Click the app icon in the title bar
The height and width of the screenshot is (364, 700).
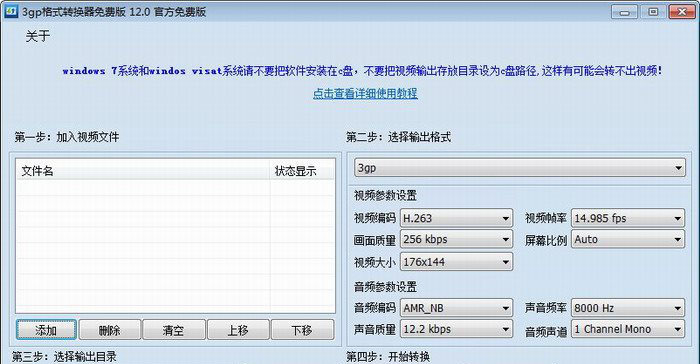(11, 11)
